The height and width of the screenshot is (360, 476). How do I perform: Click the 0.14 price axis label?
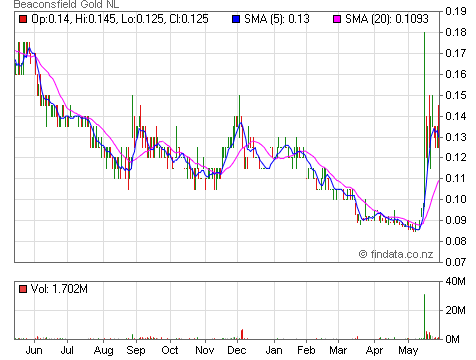click(456, 116)
